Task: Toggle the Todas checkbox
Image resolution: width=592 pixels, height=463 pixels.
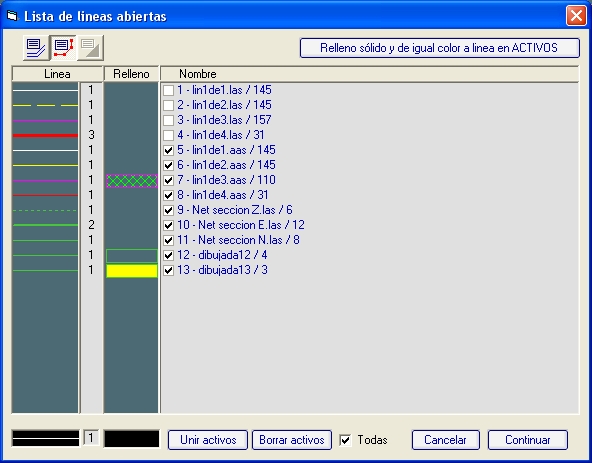Action: click(345, 440)
